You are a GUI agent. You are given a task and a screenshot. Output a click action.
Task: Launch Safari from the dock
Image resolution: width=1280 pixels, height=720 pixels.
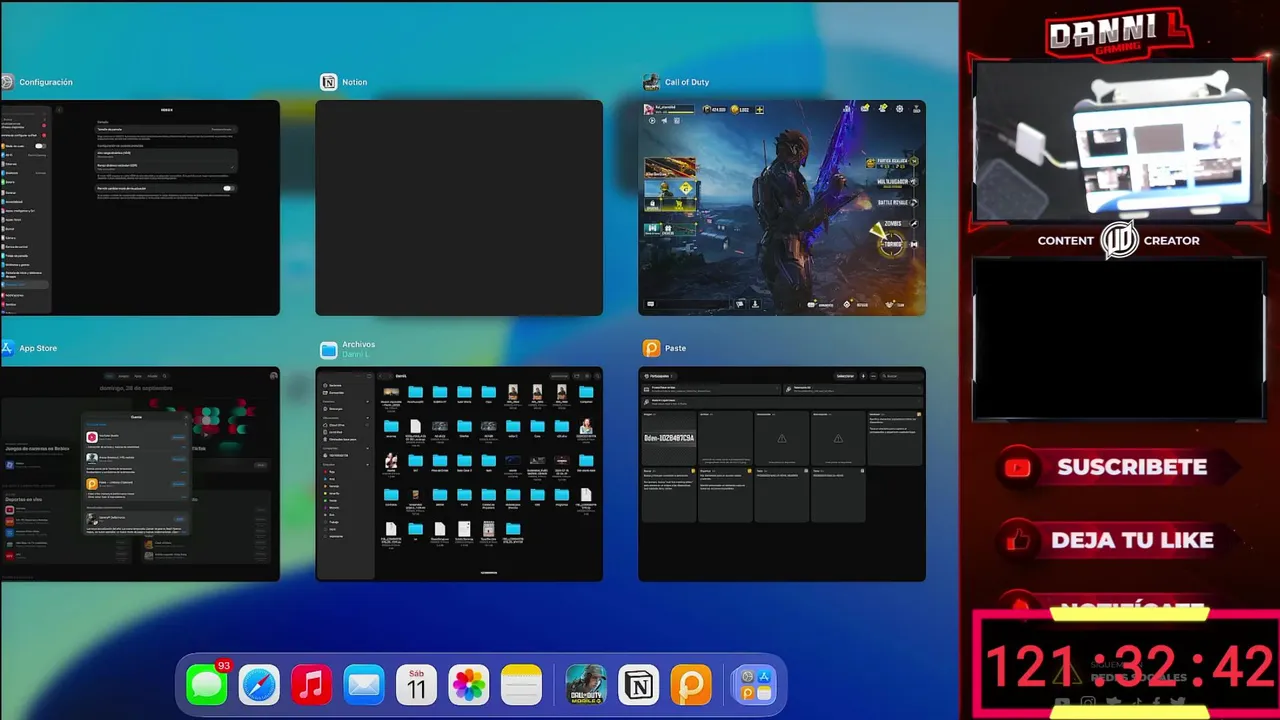pyautogui.click(x=259, y=686)
